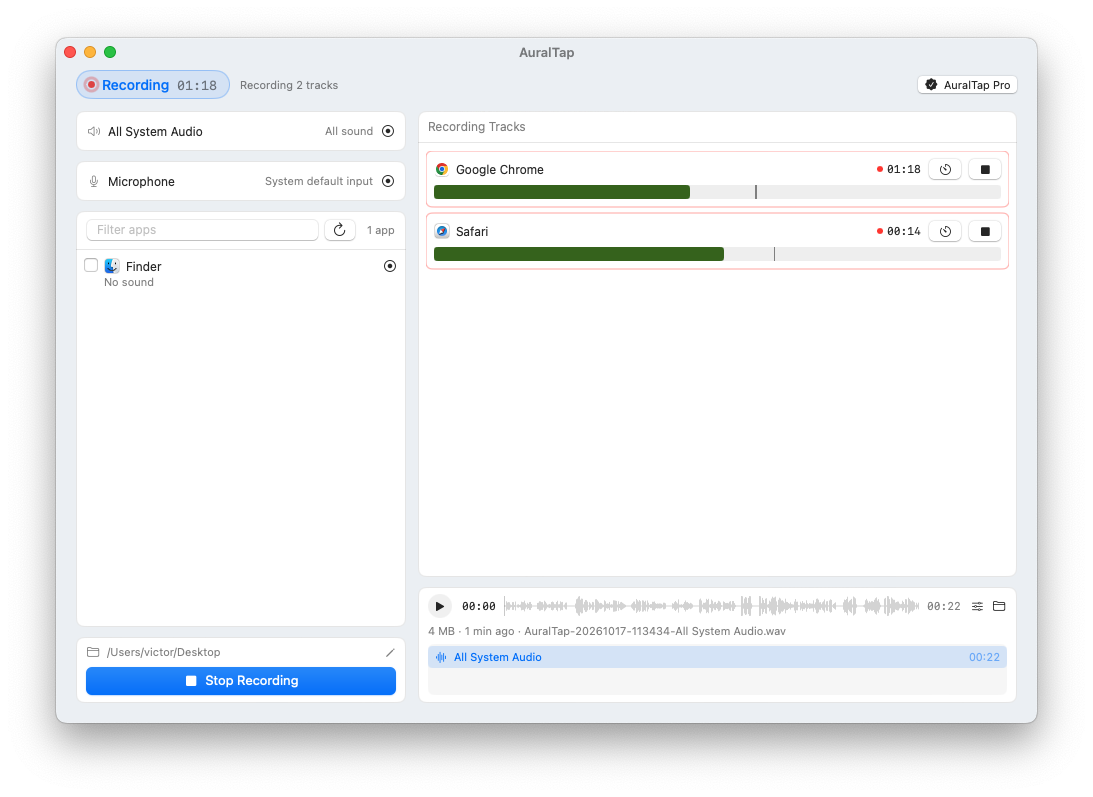Stop the Google Chrome track recording

click(x=985, y=169)
